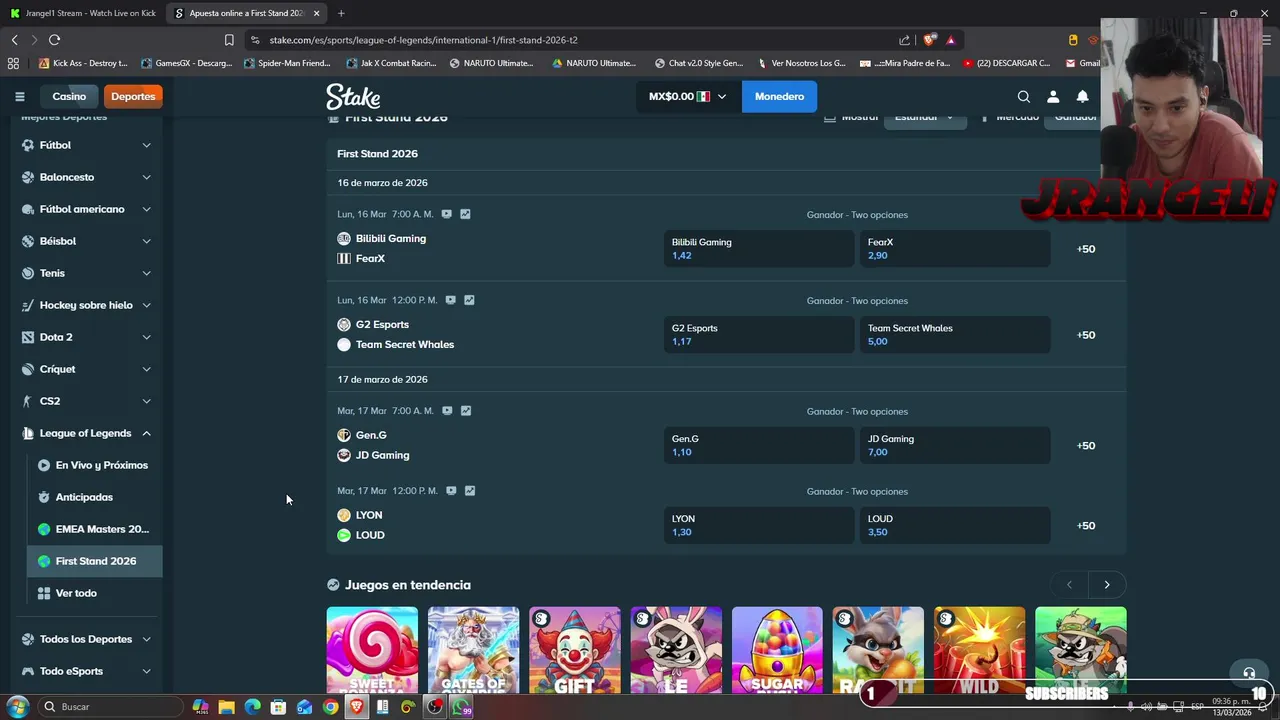Open the notifications bell
The width and height of the screenshot is (1280, 720).
click(1082, 97)
